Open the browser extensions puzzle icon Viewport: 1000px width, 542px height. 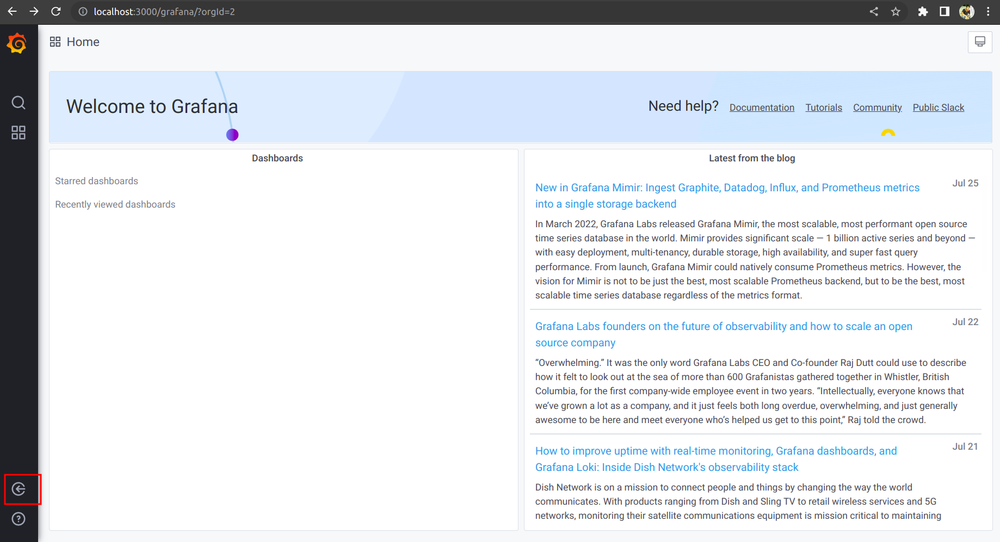click(923, 12)
